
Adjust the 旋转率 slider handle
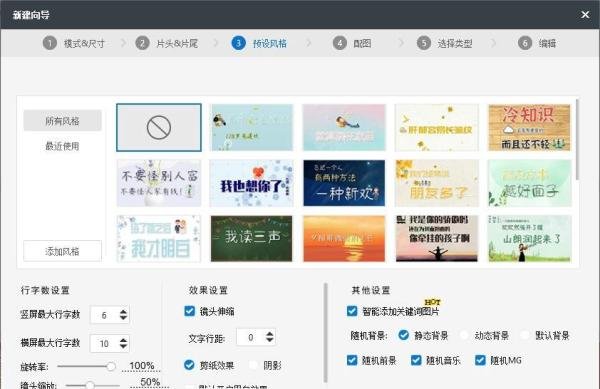(x=111, y=366)
